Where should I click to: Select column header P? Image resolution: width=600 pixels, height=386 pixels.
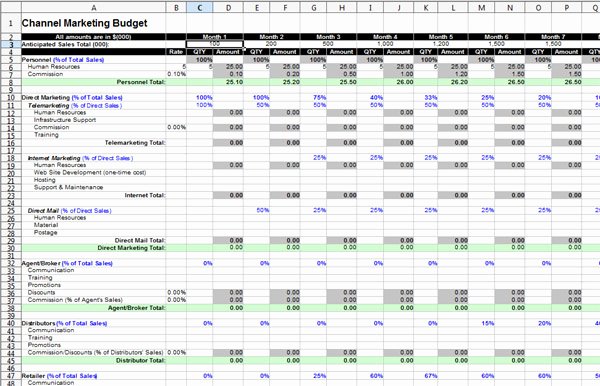(x=567, y=7)
